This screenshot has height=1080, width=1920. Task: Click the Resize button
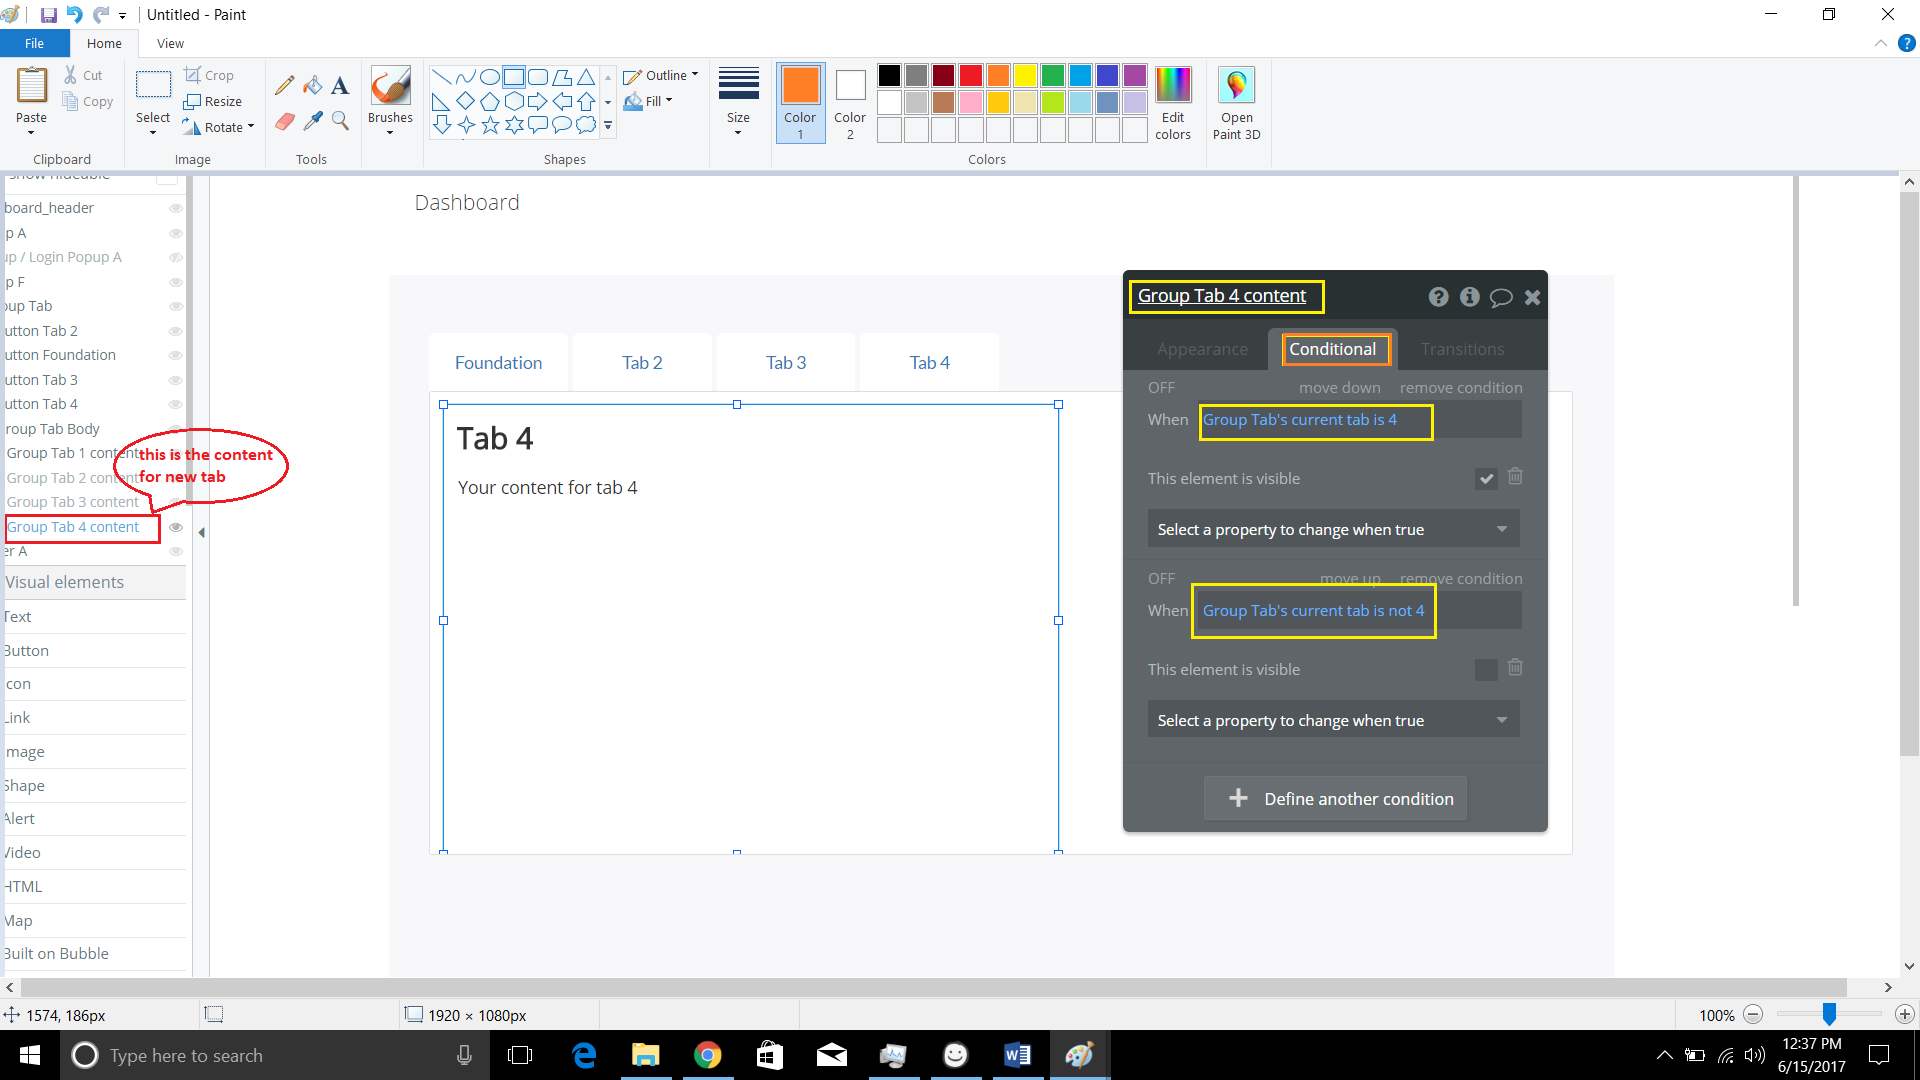213,101
